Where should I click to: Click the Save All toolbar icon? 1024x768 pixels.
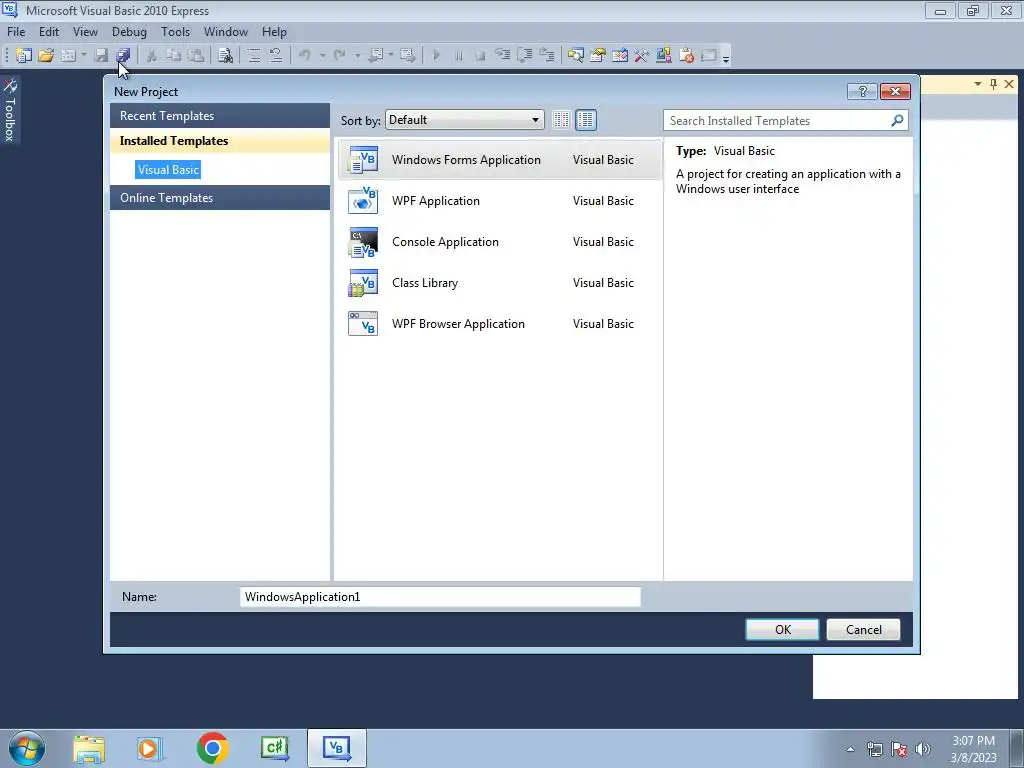[x=123, y=56]
